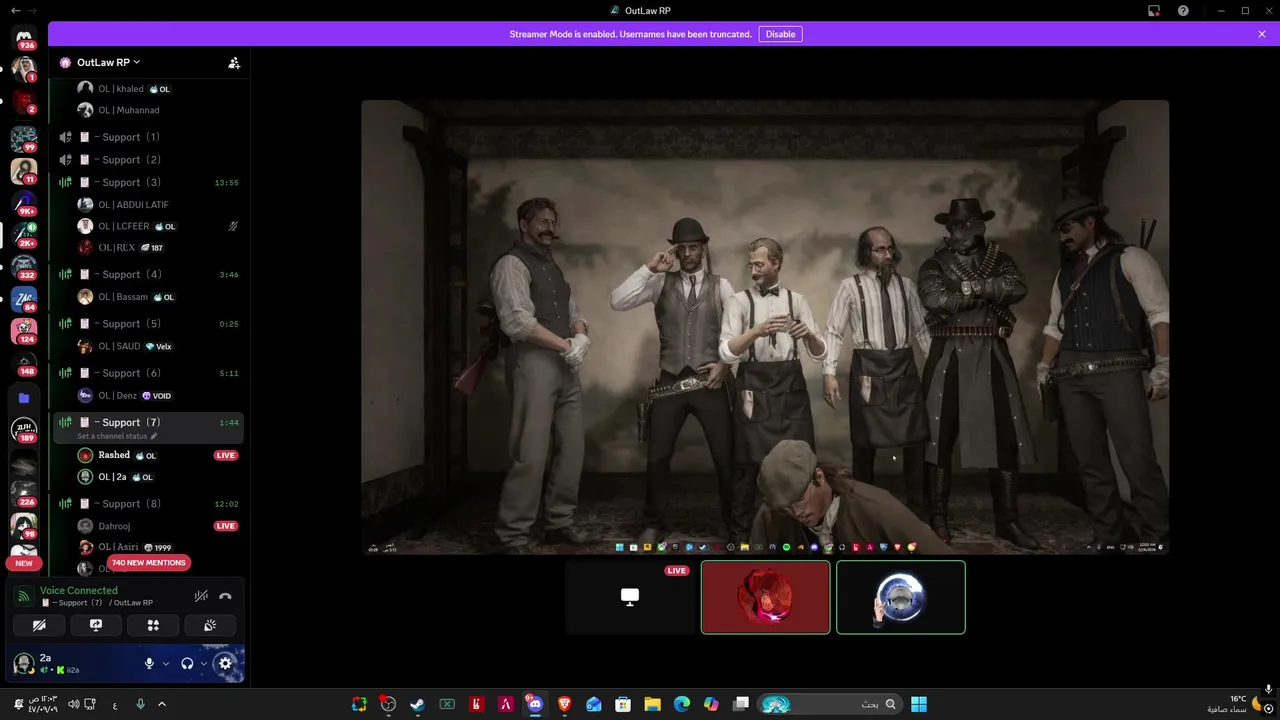
Task: Toggle camera on in voice panel
Action: click(39, 625)
